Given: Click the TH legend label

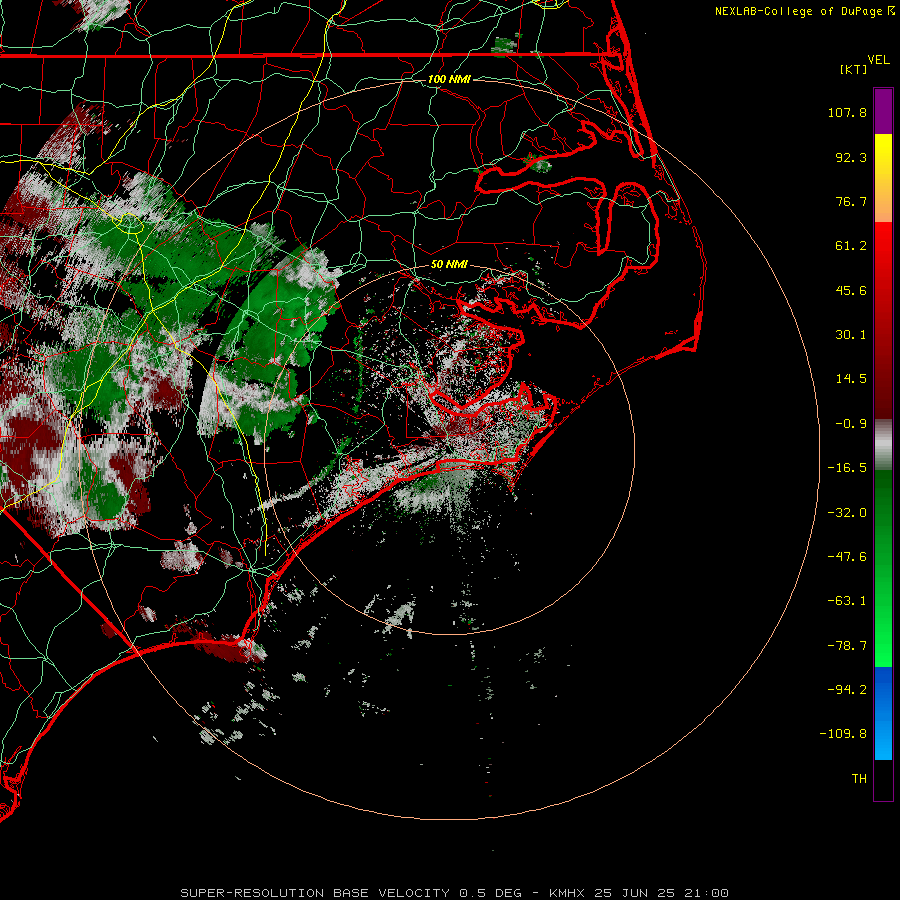Looking at the screenshot, I should [x=859, y=779].
